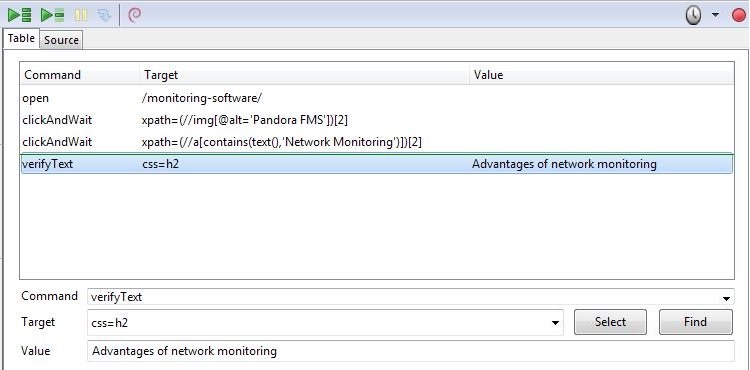Viewport: 750px width, 370px height.
Task: Open the arrow next to the clock icon
Action: pyautogui.click(x=715, y=15)
